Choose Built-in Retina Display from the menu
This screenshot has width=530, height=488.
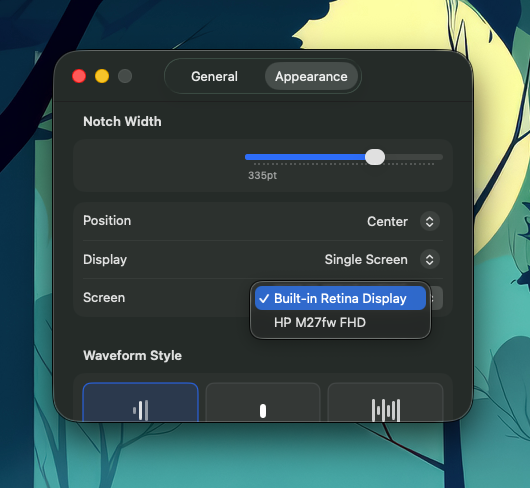[x=340, y=298]
